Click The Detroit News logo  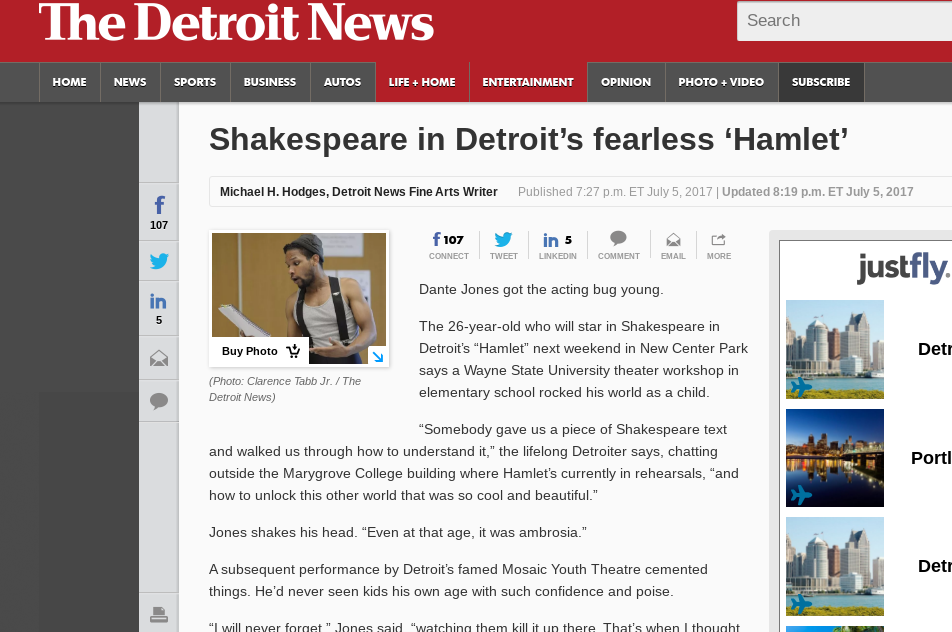tap(236, 22)
